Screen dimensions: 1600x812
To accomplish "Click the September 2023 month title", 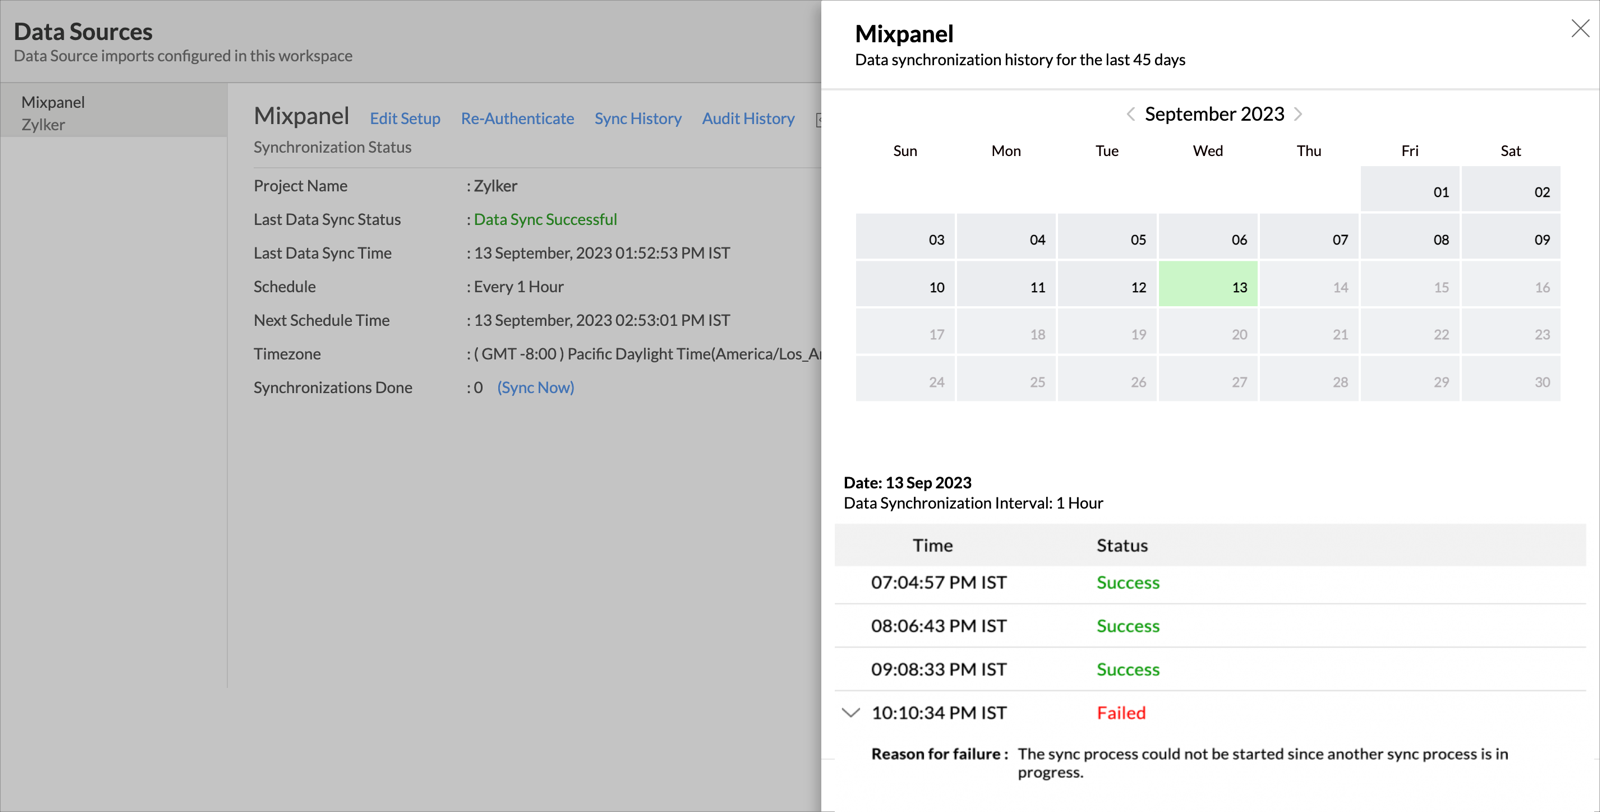I will click(x=1214, y=114).
